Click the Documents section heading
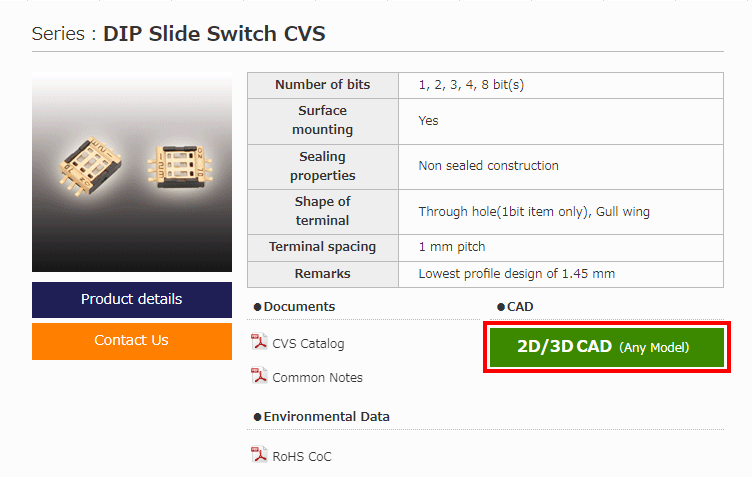 coord(294,307)
